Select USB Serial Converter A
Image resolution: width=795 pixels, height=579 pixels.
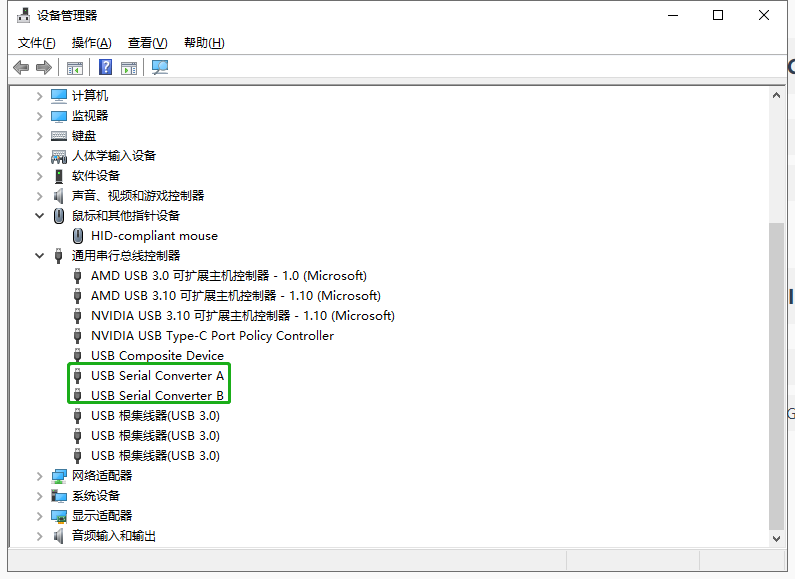[157, 376]
